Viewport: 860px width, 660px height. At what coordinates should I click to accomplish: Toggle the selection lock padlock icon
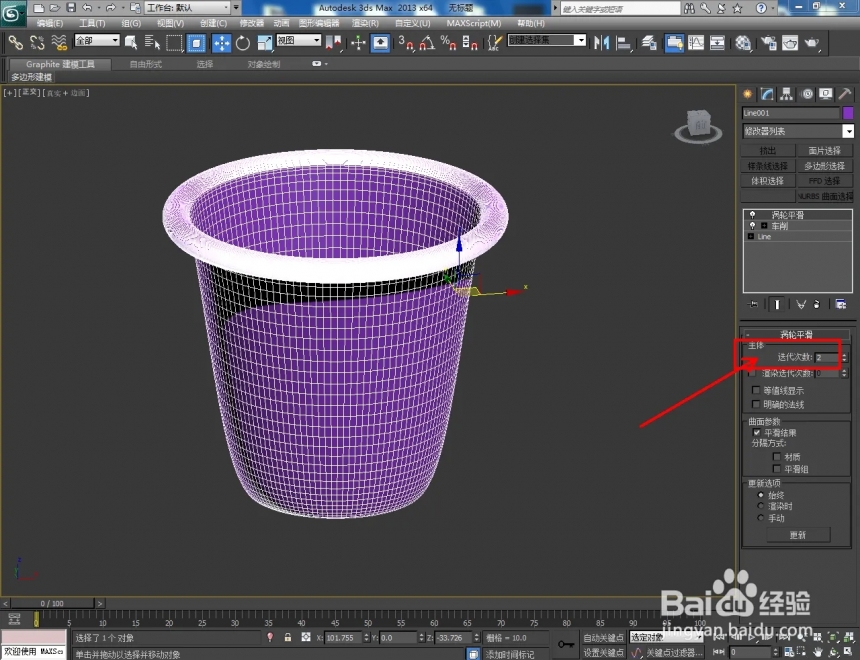pyautogui.click(x=287, y=637)
